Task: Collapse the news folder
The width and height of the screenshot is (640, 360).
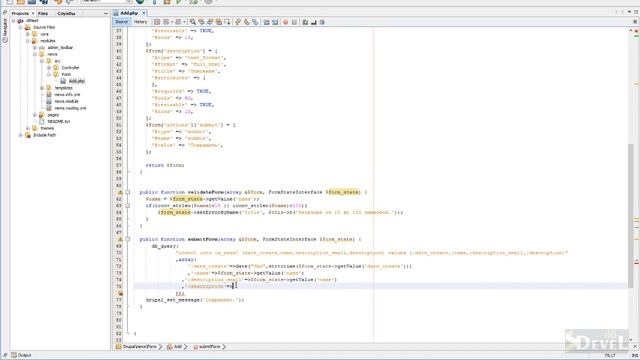Action: (x=35, y=54)
